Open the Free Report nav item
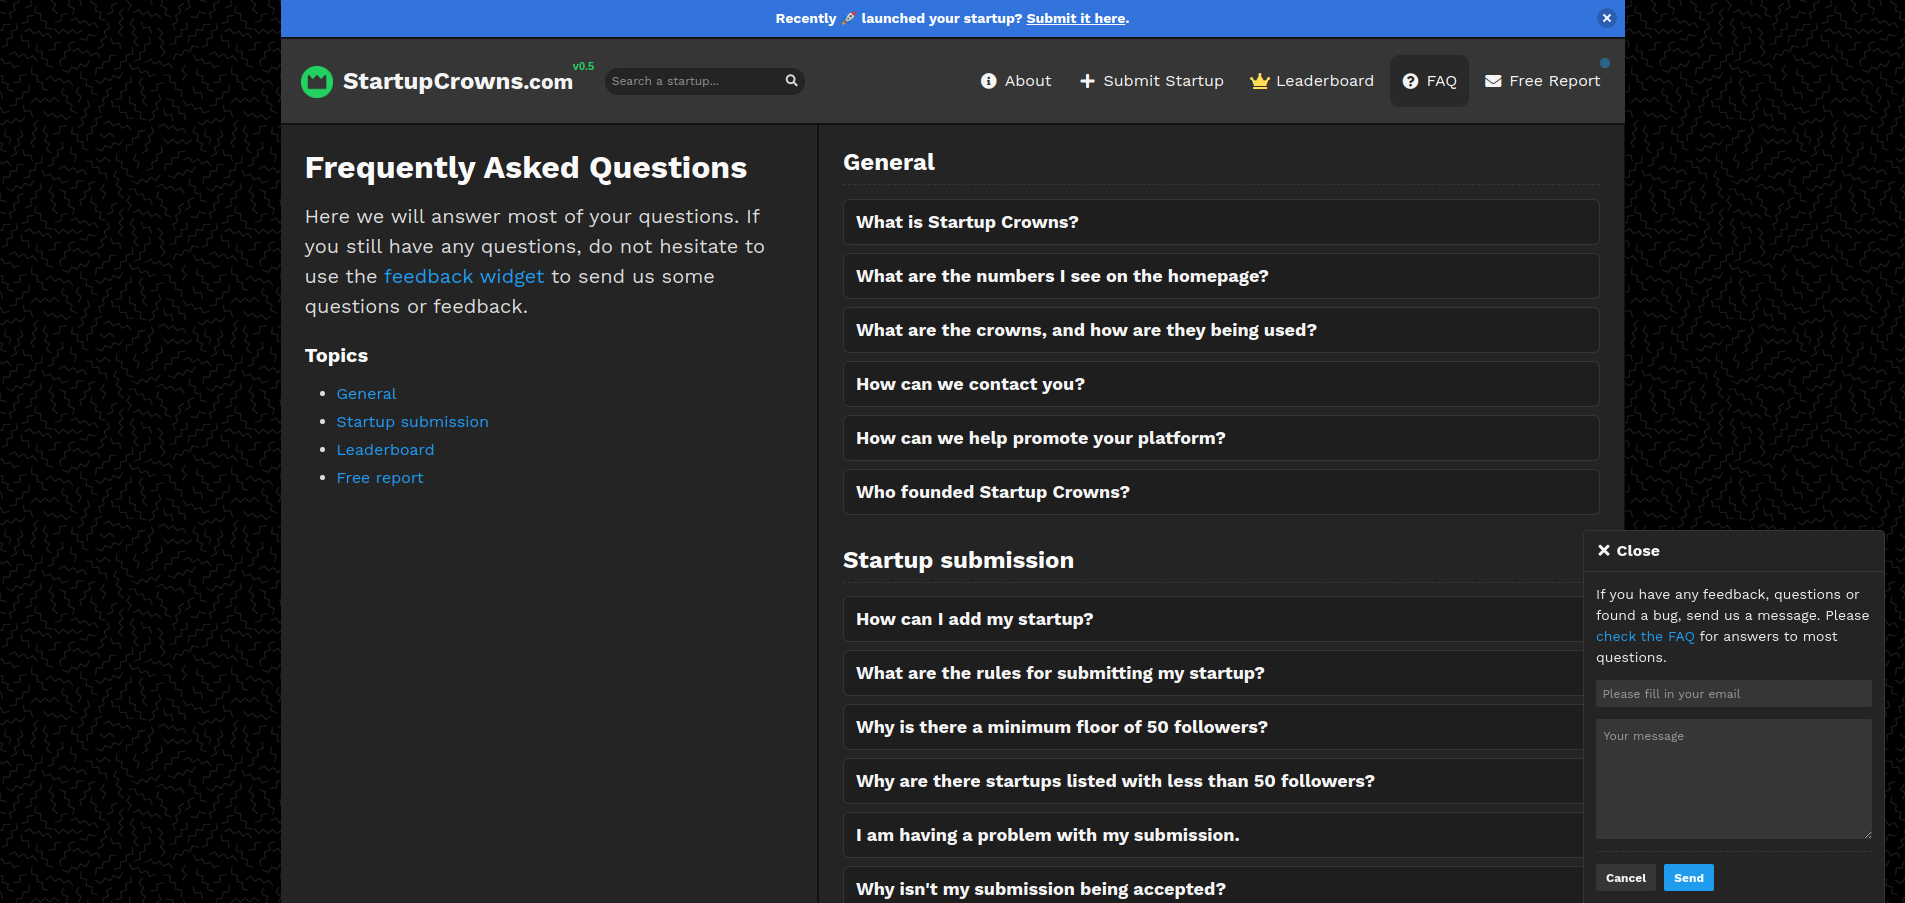This screenshot has height=903, width=1905. [1543, 81]
